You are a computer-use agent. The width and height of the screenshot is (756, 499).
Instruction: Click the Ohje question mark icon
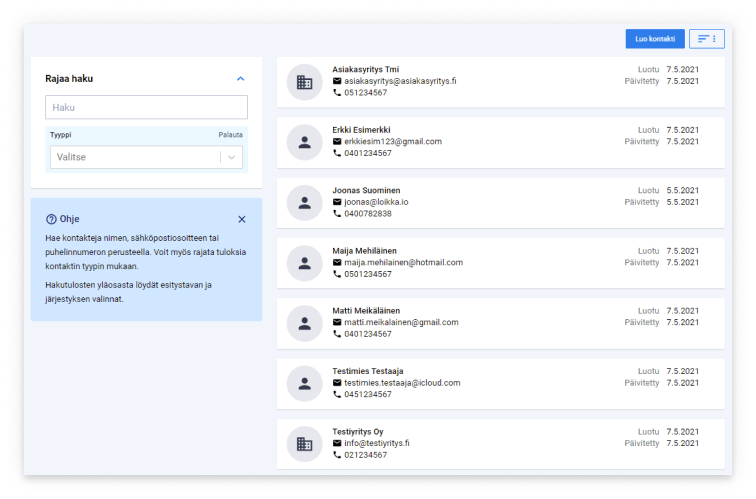click(x=51, y=219)
